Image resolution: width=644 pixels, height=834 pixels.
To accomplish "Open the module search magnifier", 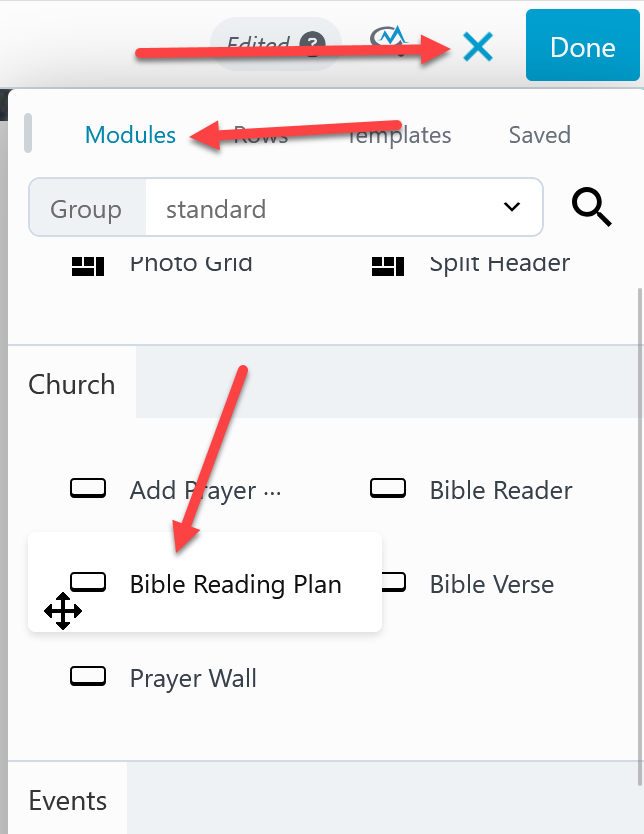I will [591, 208].
